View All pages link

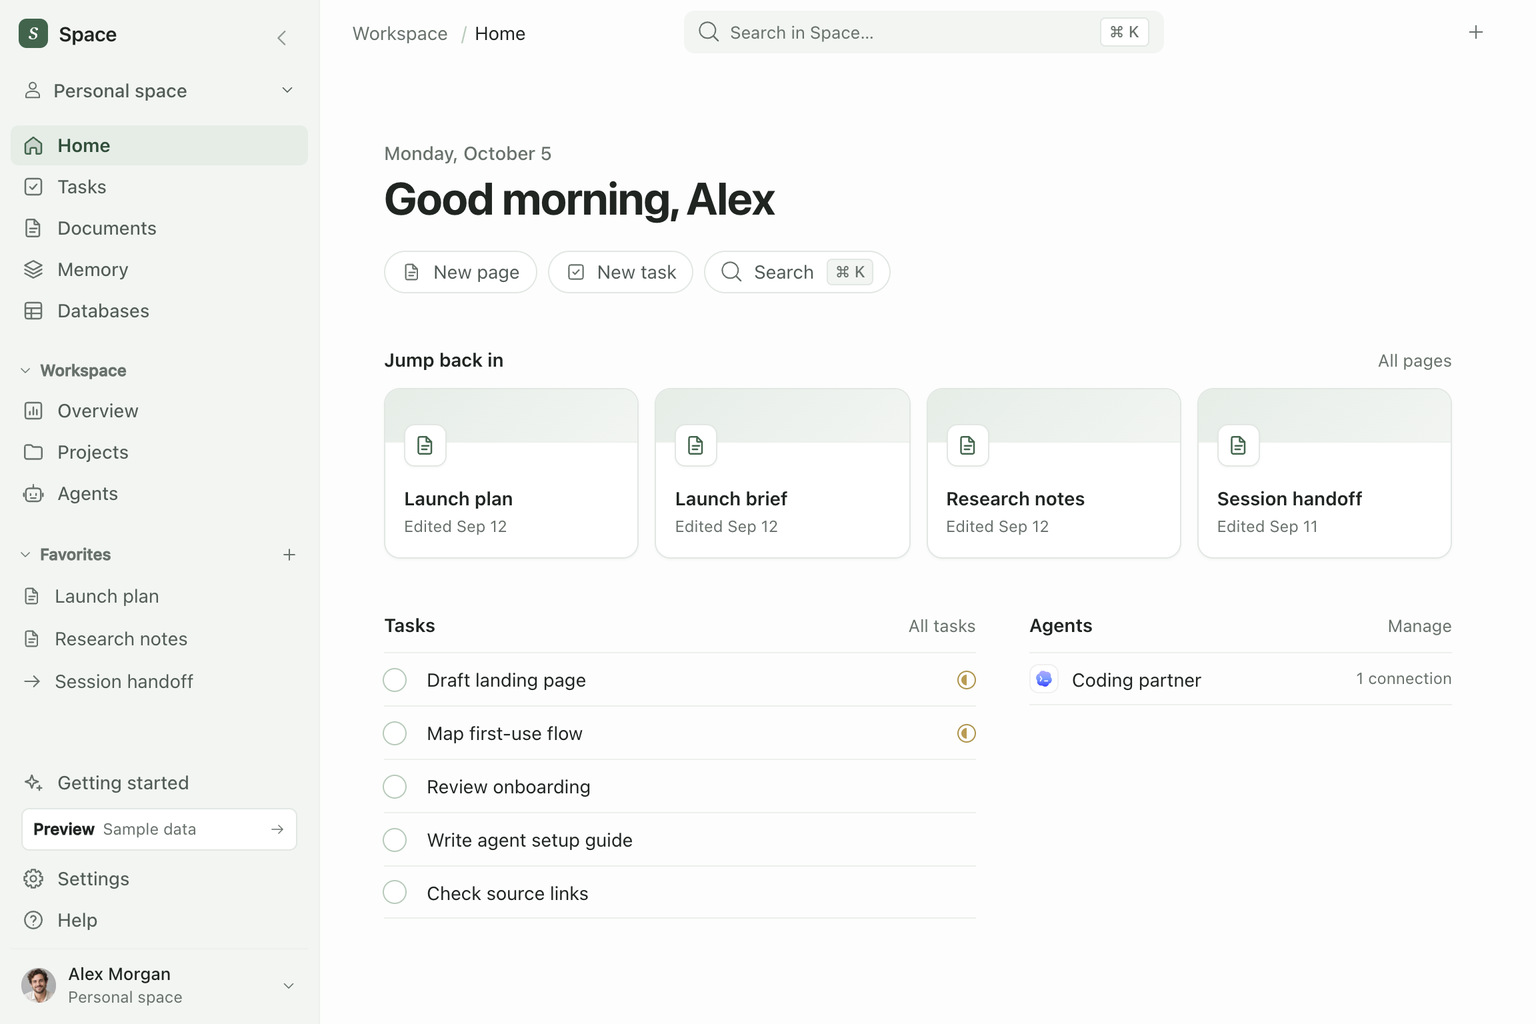coord(1414,361)
